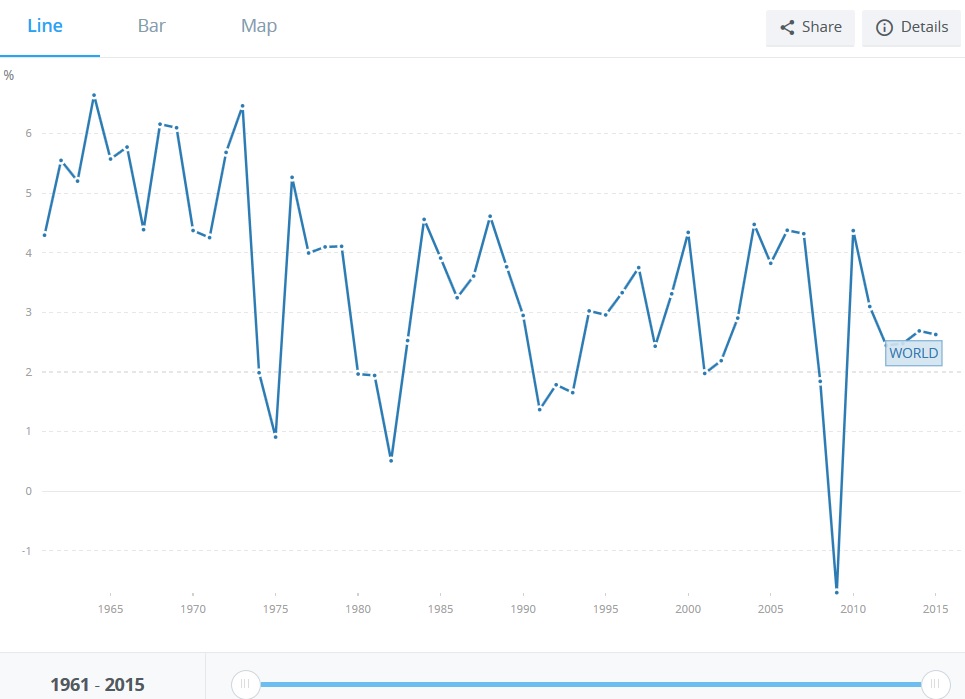This screenshot has height=699, width=965.
Task: Click the right handle of year slider
Action: point(936,684)
